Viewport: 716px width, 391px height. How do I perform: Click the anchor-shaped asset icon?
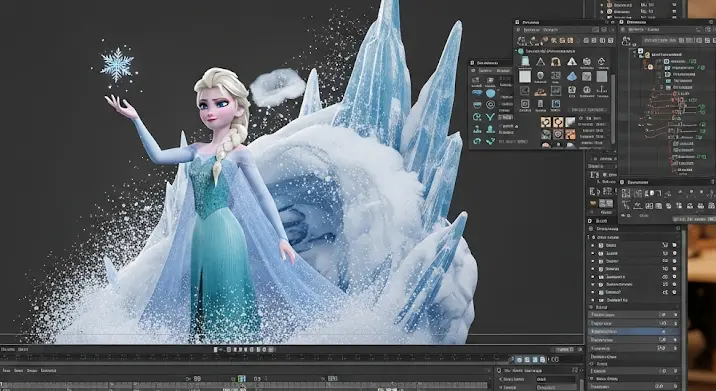point(602,90)
